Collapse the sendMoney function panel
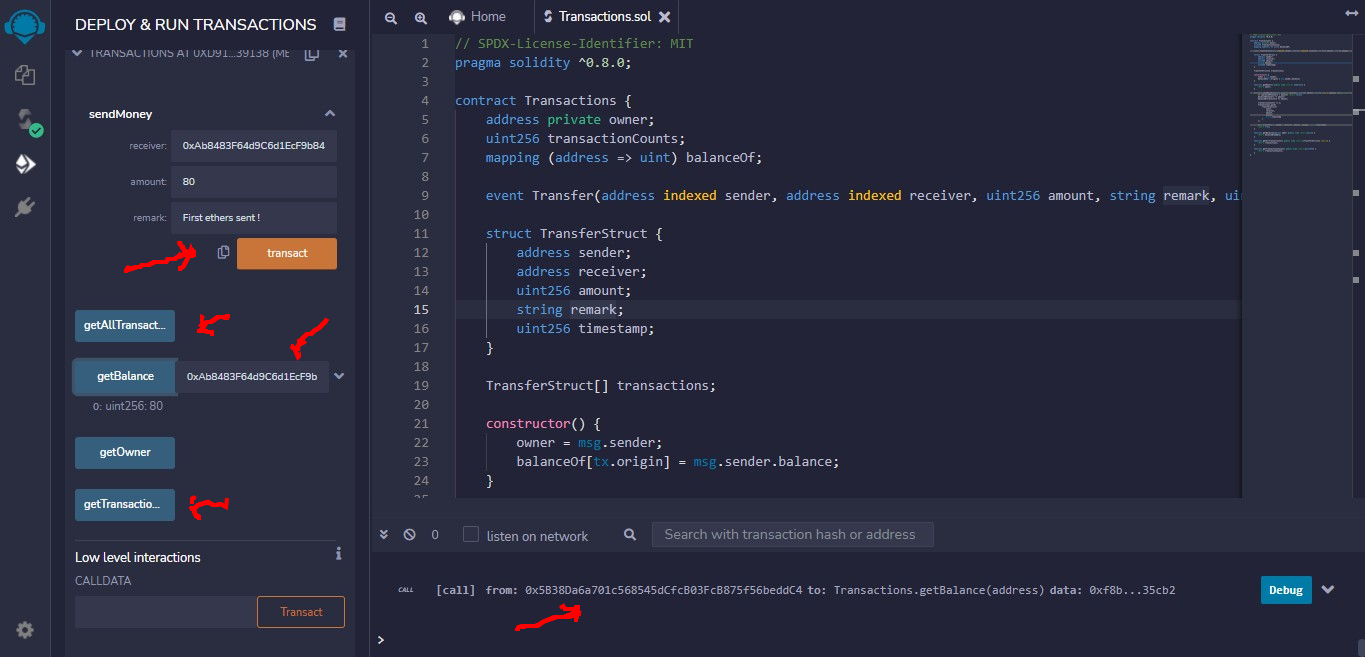Image resolution: width=1365 pixels, height=657 pixels. click(329, 114)
